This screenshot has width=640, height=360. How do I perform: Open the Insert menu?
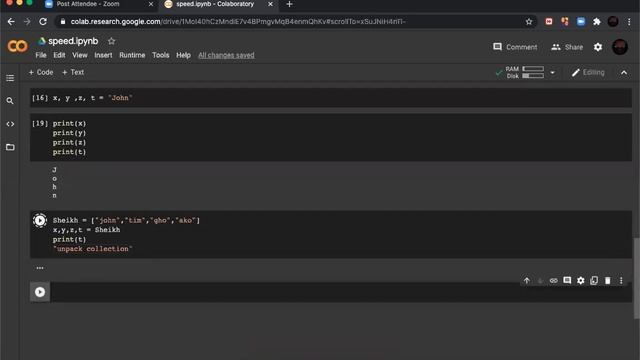pos(103,55)
